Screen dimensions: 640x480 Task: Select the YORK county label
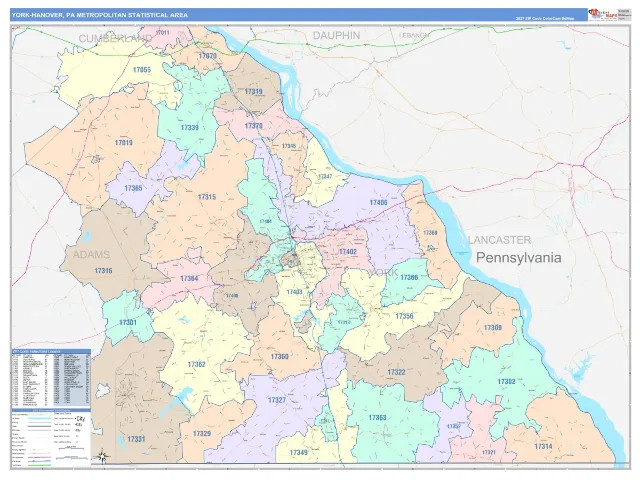click(x=383, y=272)
